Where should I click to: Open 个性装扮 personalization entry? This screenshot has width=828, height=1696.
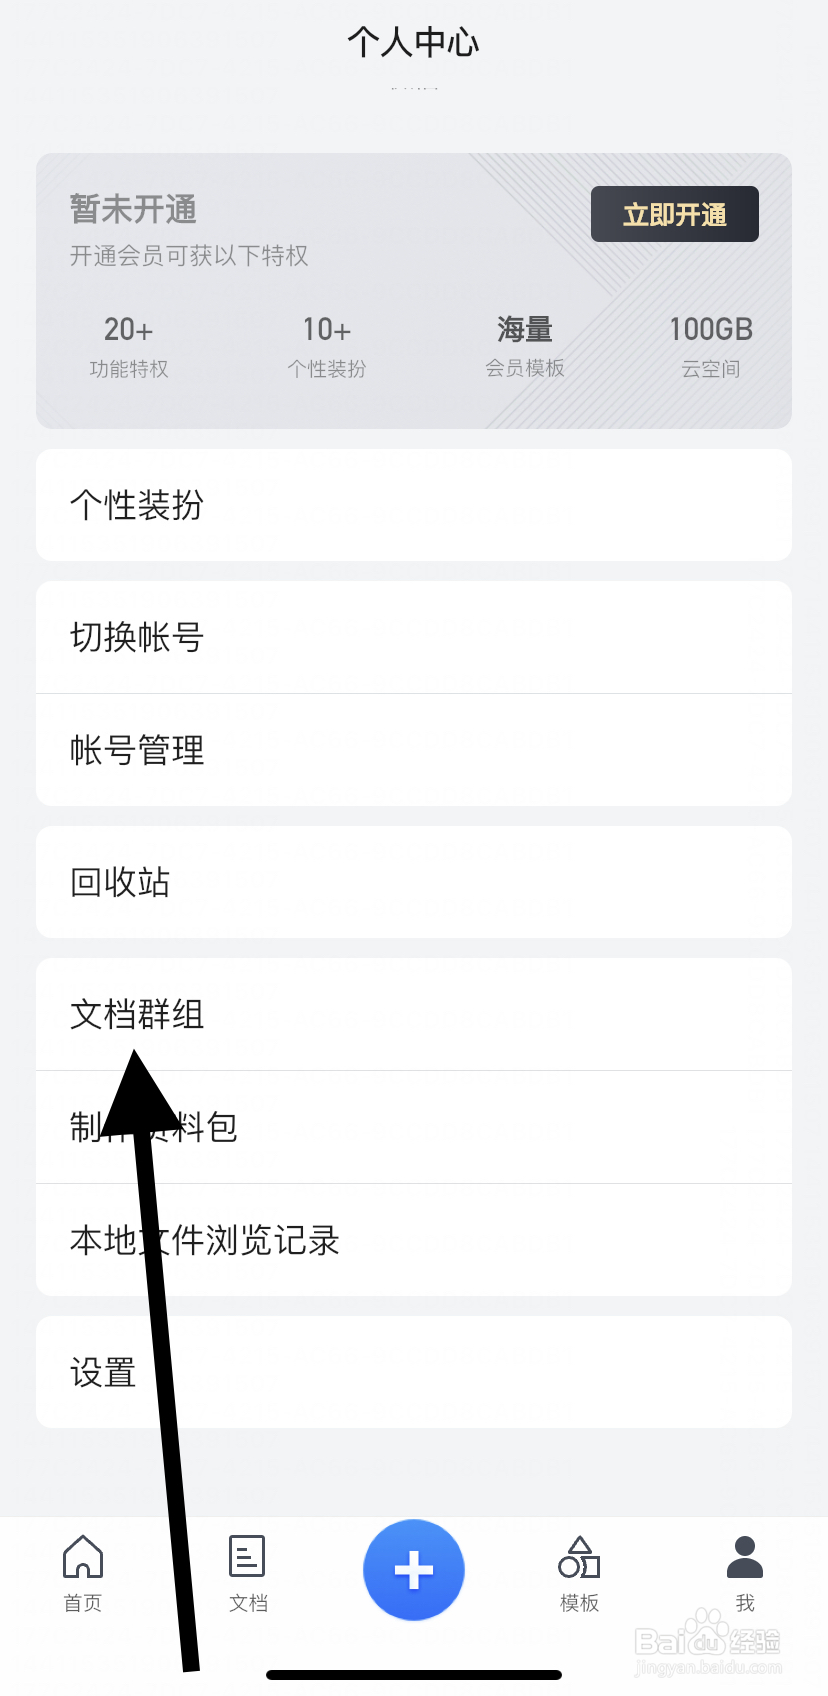pos(414,505)
